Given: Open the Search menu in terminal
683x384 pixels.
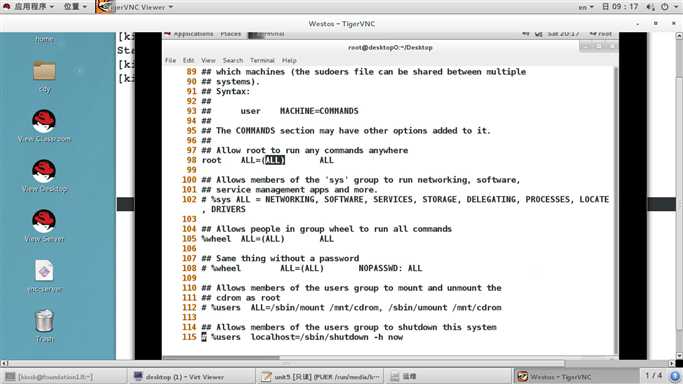Looking at the screenshot, I should click(x=233, y=61).
